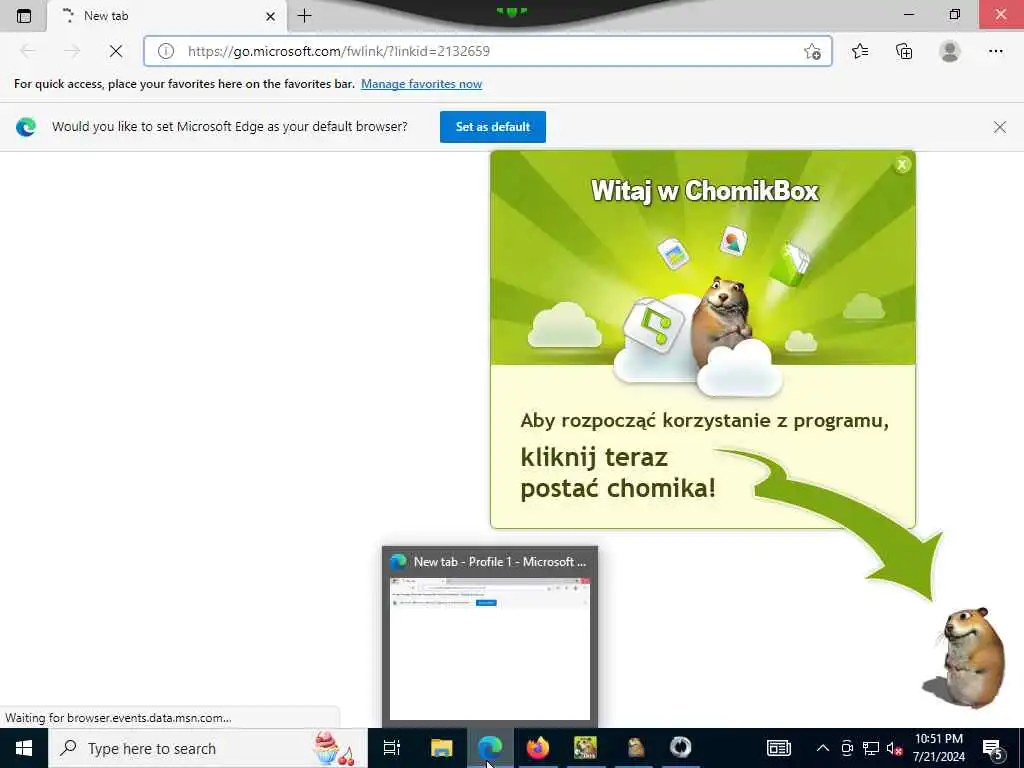This screenshot has height=768, width=1024.
Task: Select the Edge window preview thumbnail
Action: [490, 648]
